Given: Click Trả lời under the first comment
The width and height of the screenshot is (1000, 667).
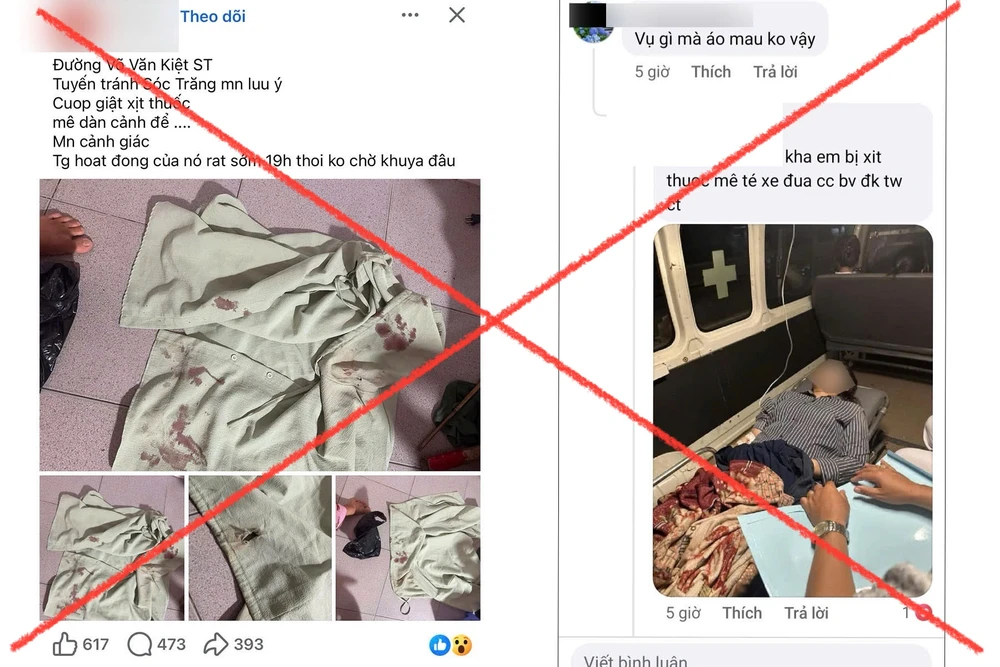Looking at the screenshot, I should [775, 71].
